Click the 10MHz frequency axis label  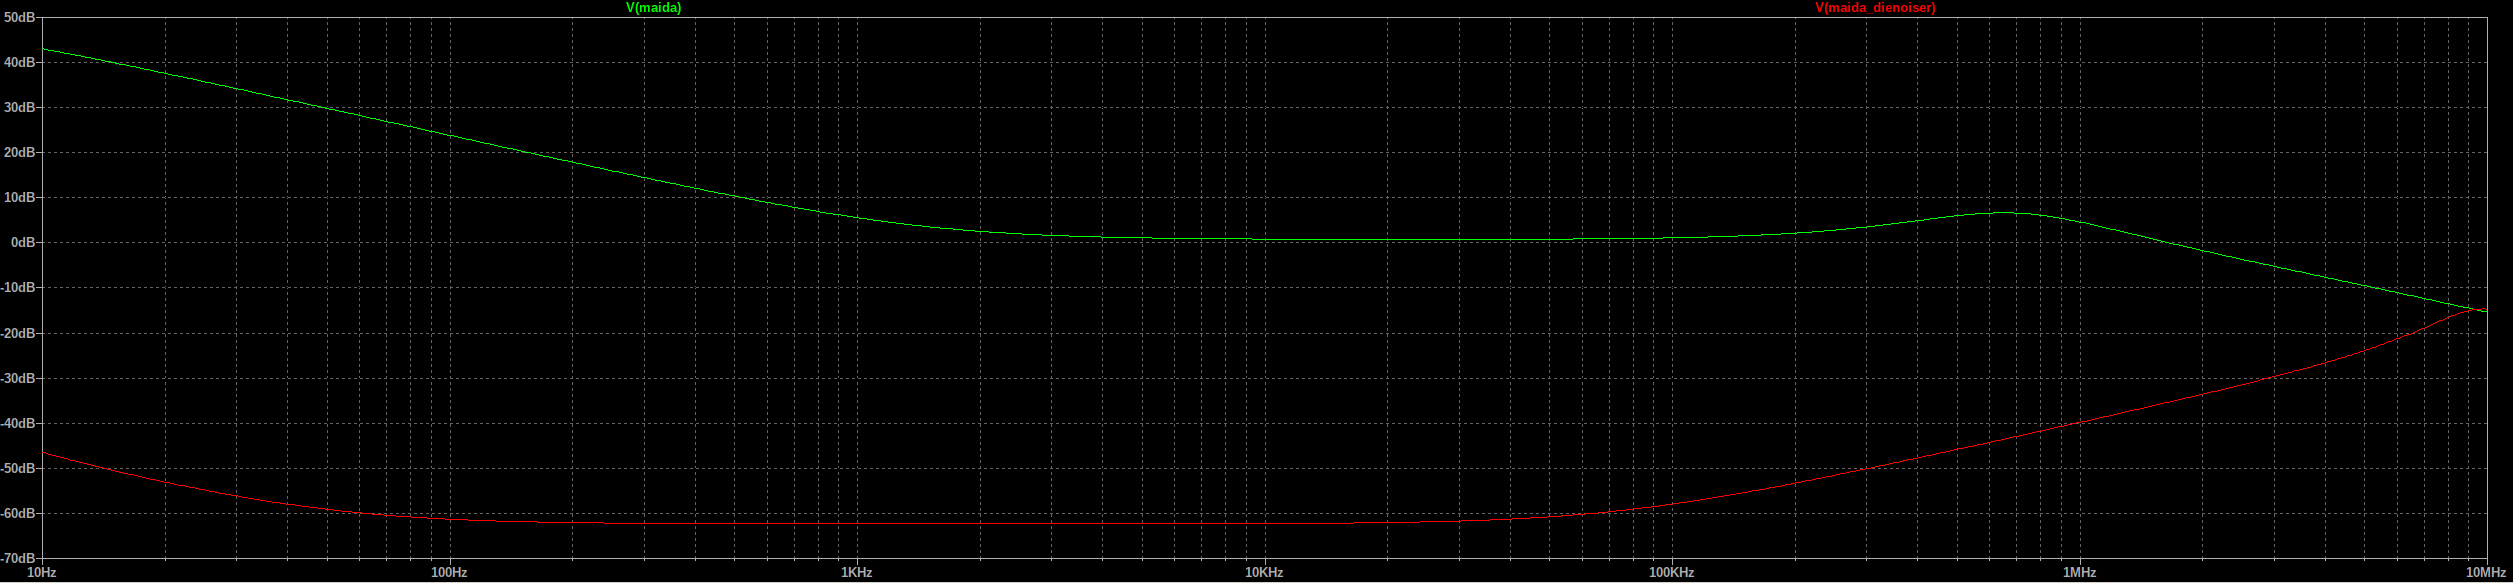(2486, 573)
